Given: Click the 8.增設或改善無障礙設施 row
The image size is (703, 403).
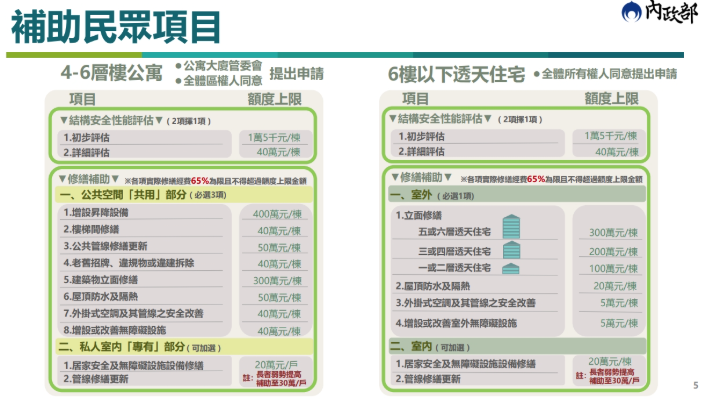Looking at the screenshot, I should coord(115,330).
